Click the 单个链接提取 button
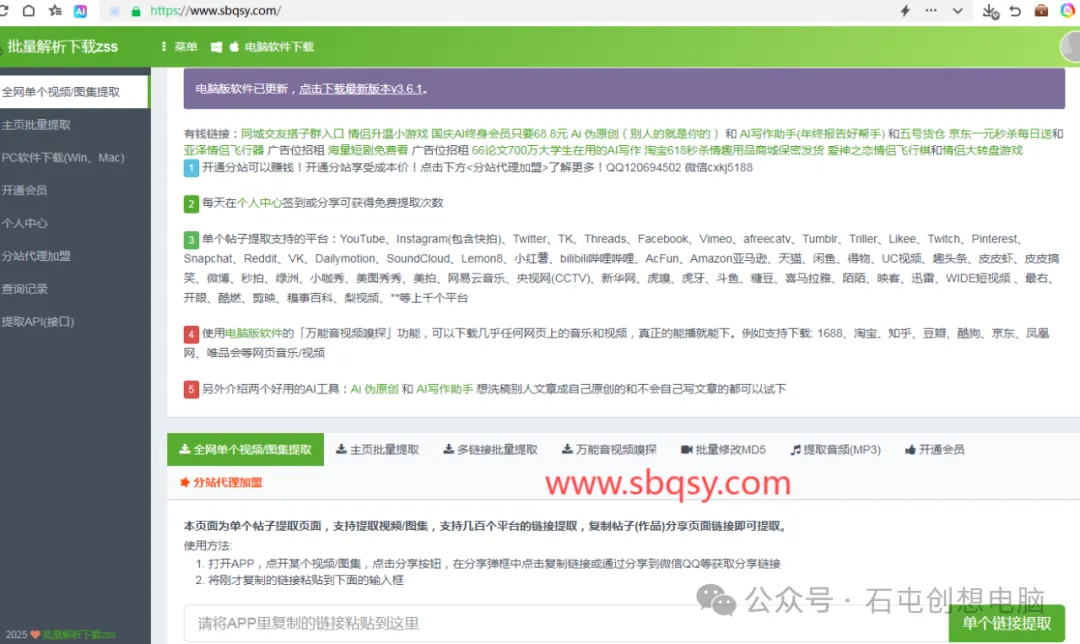 tap(1006, 623)
